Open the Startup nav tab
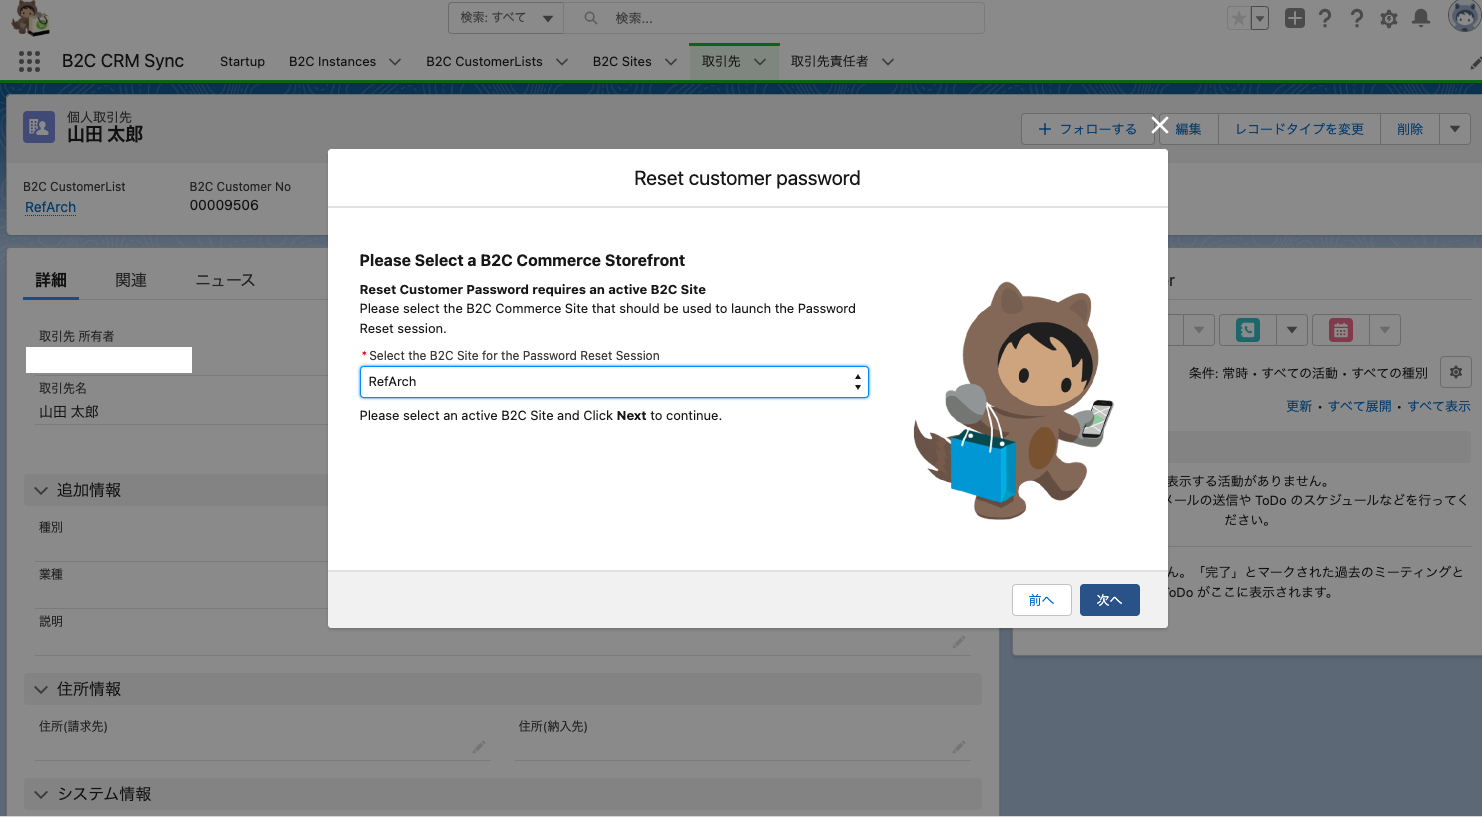The width and height of the screenshot is (1482, 819). tap(242, 62)
